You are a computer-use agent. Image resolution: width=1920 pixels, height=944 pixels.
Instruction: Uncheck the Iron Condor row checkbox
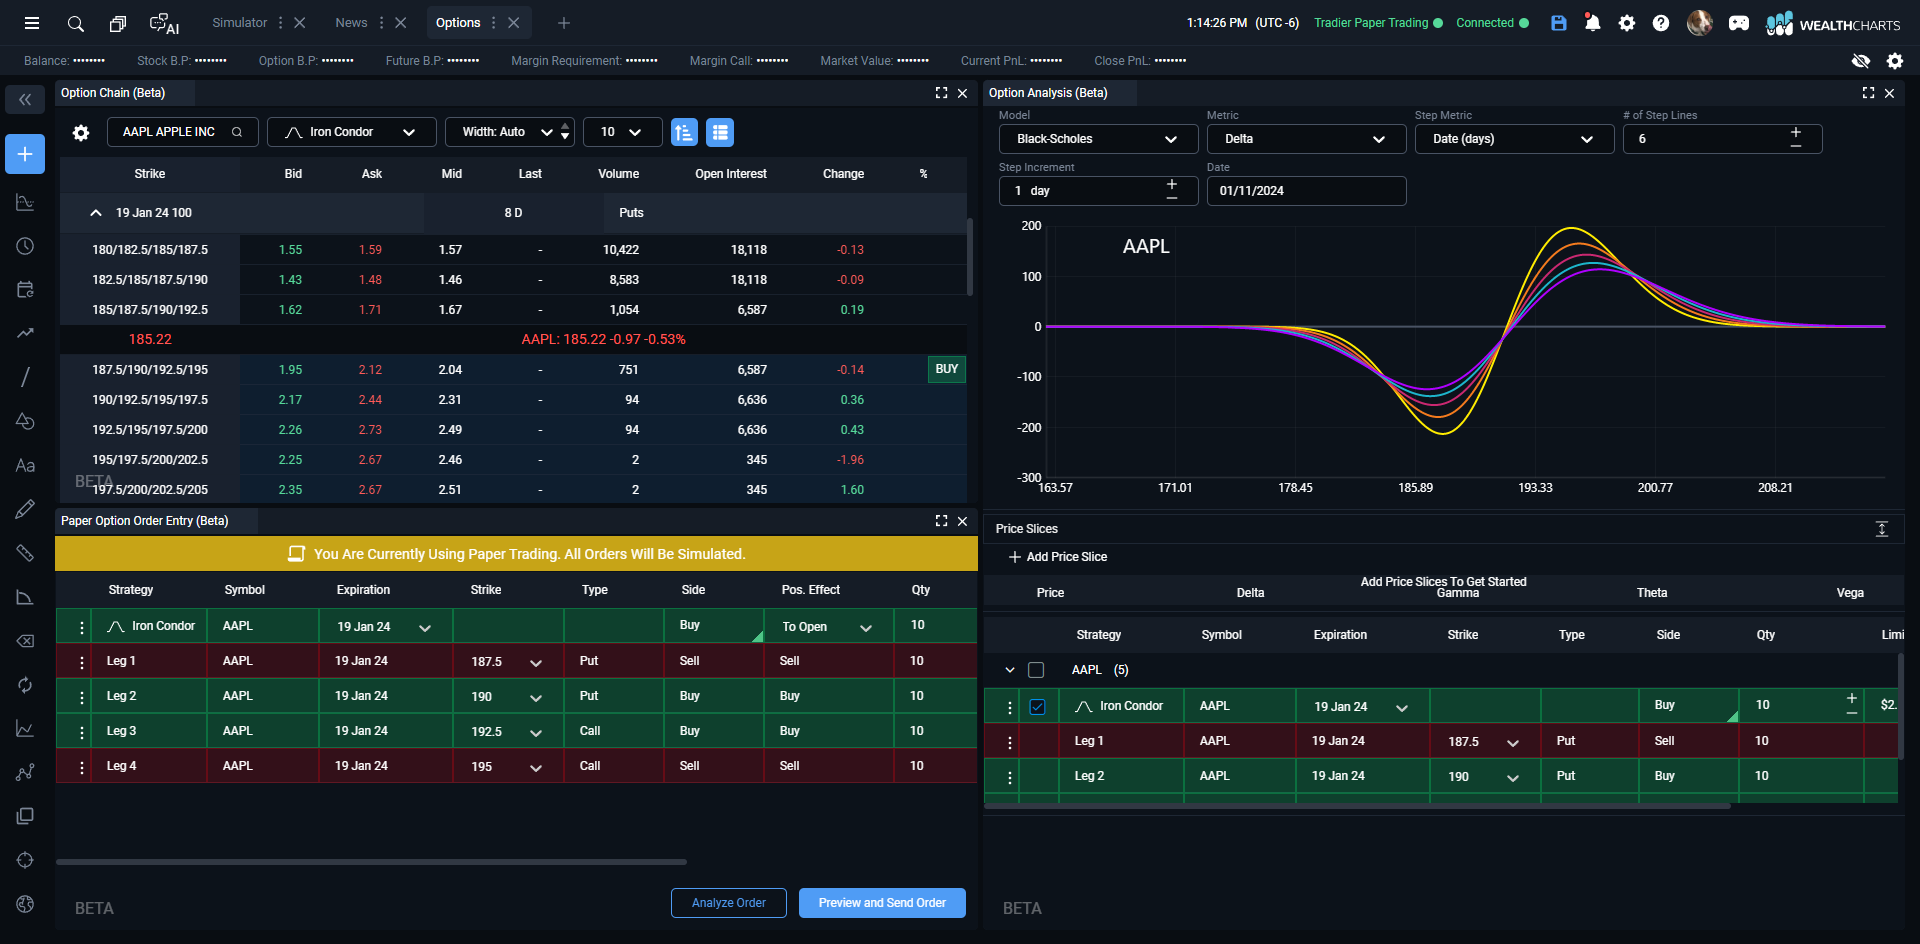pos(1038,706)
